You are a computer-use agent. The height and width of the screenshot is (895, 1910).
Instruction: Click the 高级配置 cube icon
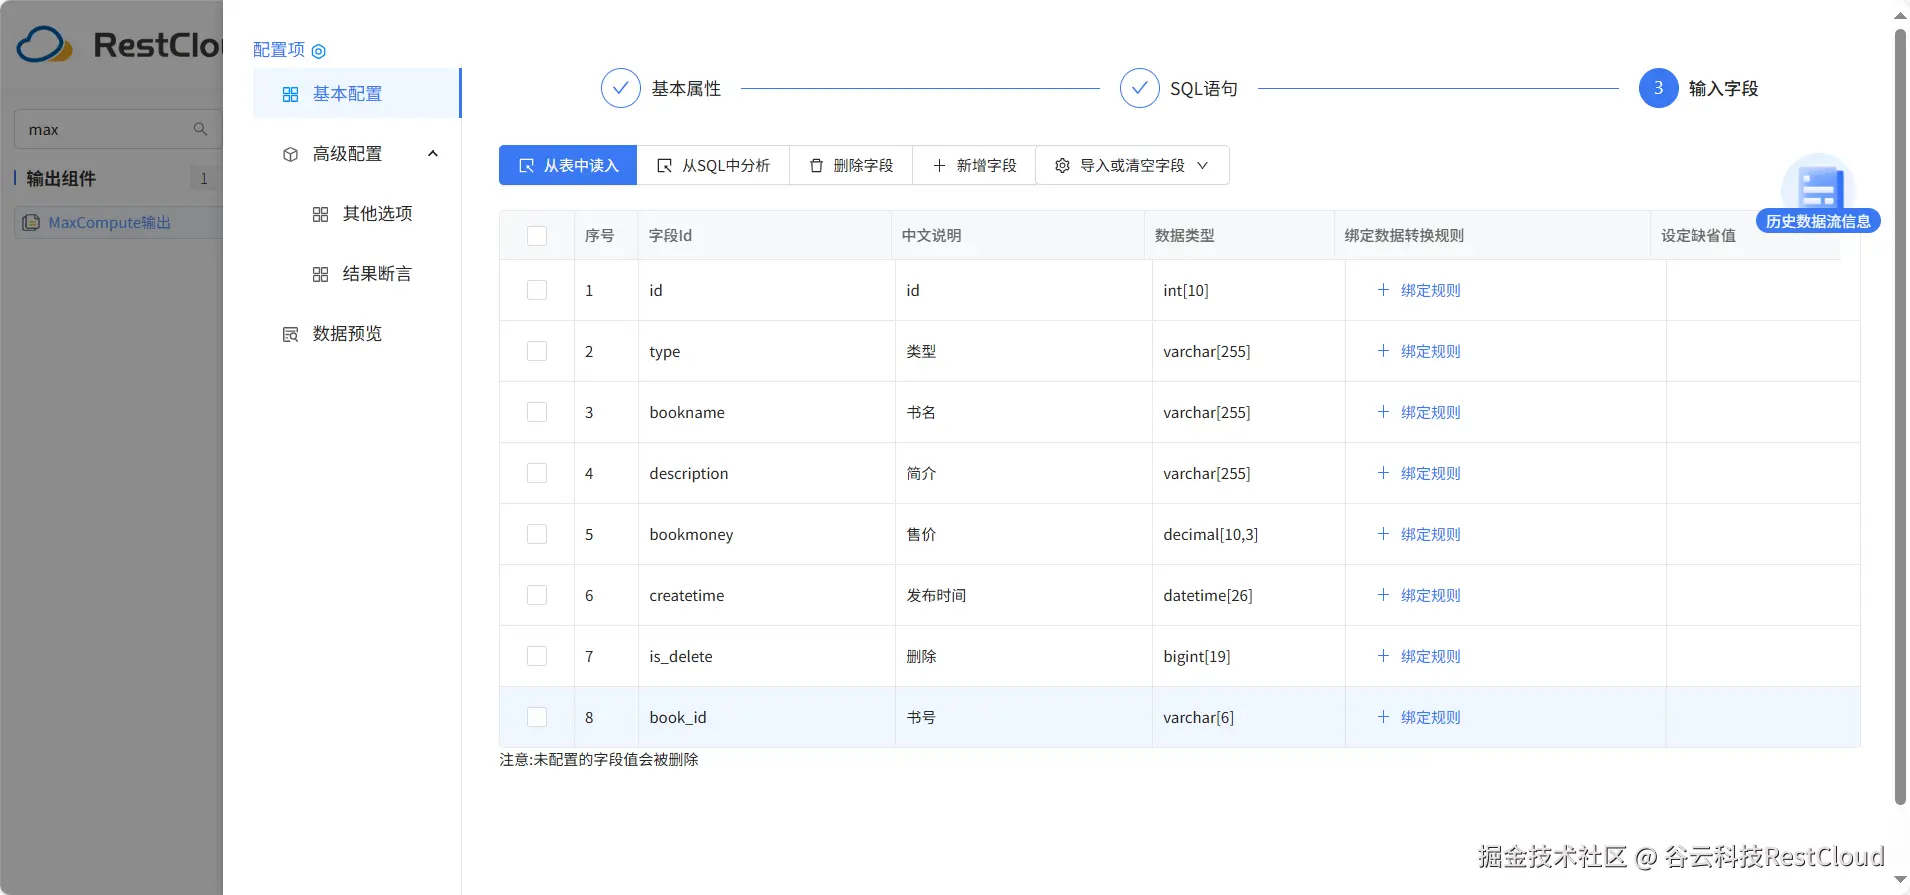[290, 154]
